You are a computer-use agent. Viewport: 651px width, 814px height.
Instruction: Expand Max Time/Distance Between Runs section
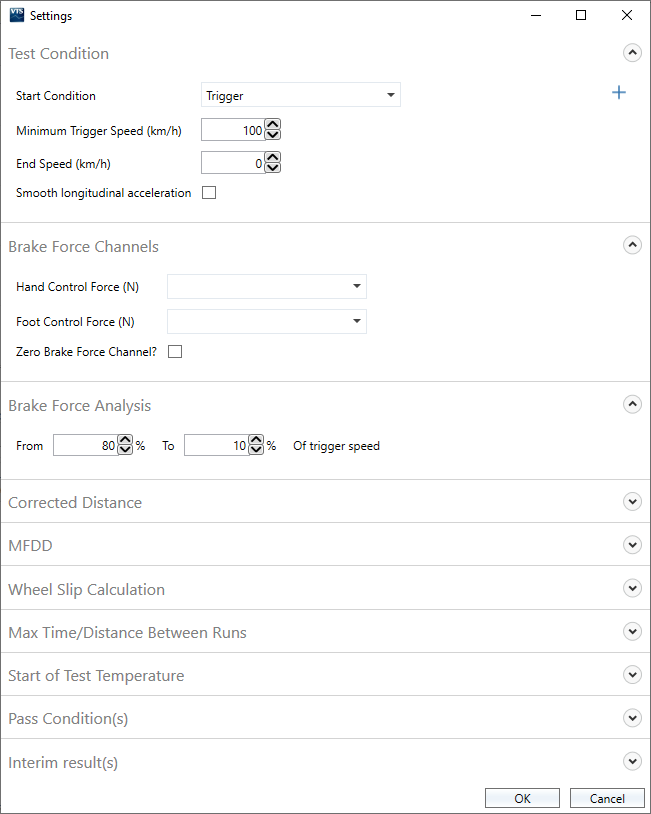click(631, 632)
